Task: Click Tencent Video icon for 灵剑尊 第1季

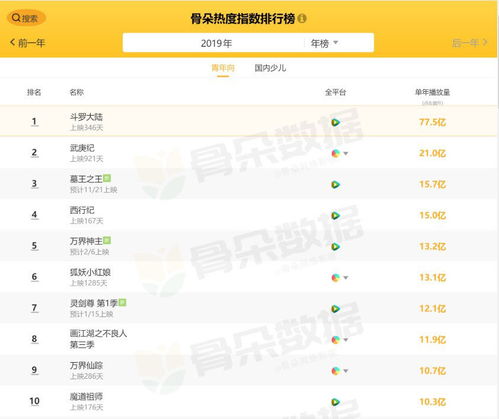Action: (335, 309)
